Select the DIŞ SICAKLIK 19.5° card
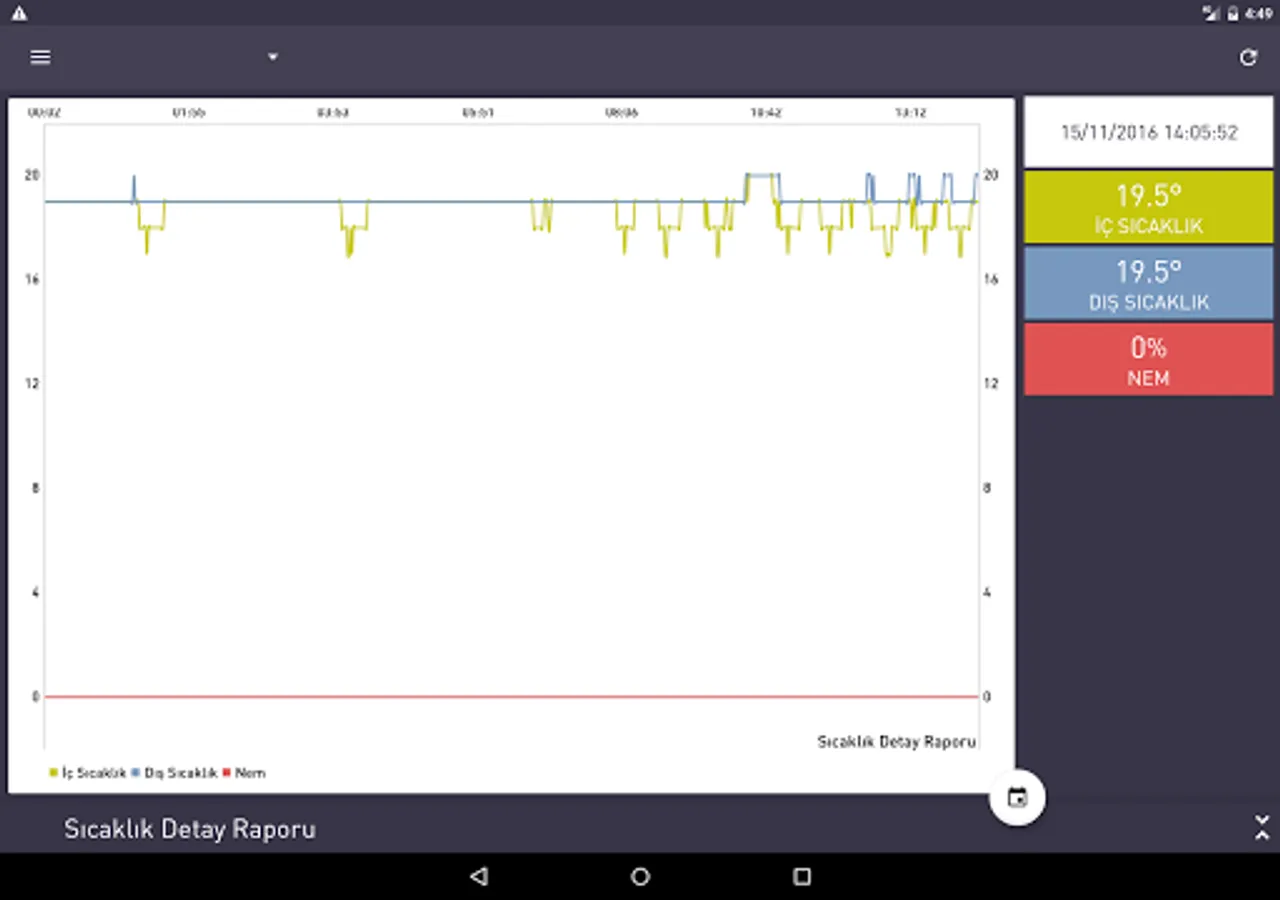This screenshot has width=1280, height=900. [1148, 283]
